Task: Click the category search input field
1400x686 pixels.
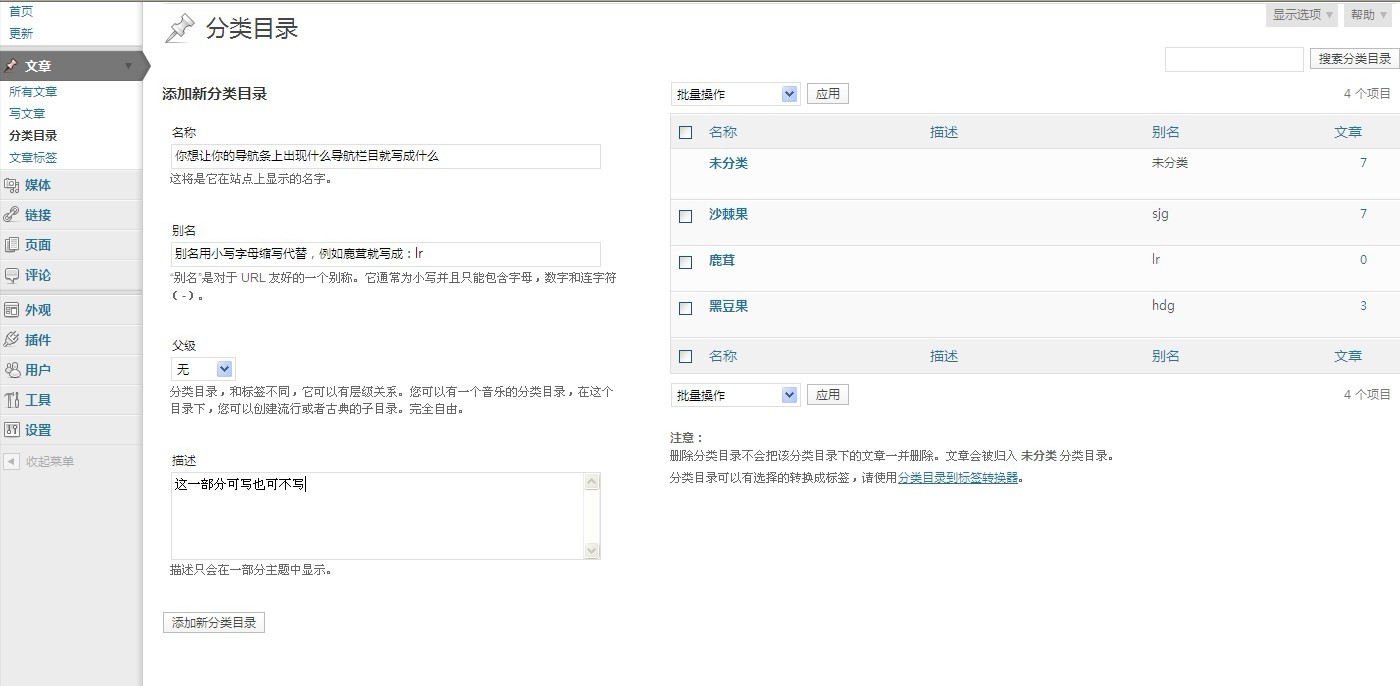Action: tap(1234, 59)
